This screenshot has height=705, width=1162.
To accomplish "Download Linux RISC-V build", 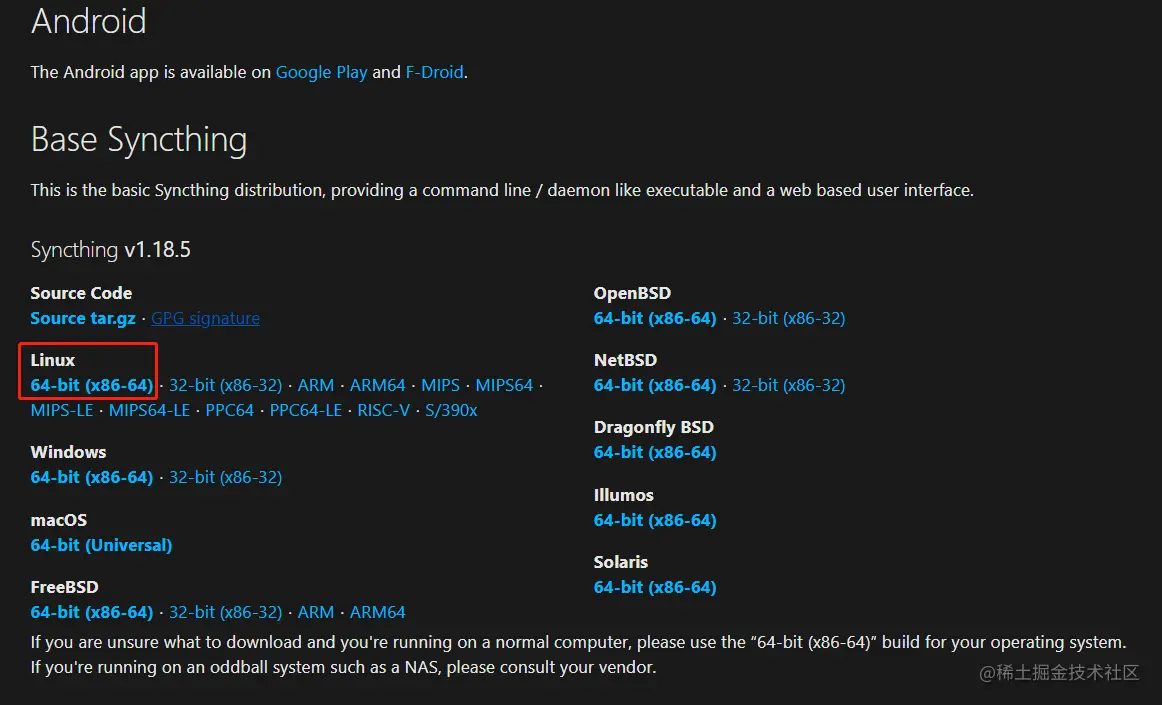I will 383,410.
